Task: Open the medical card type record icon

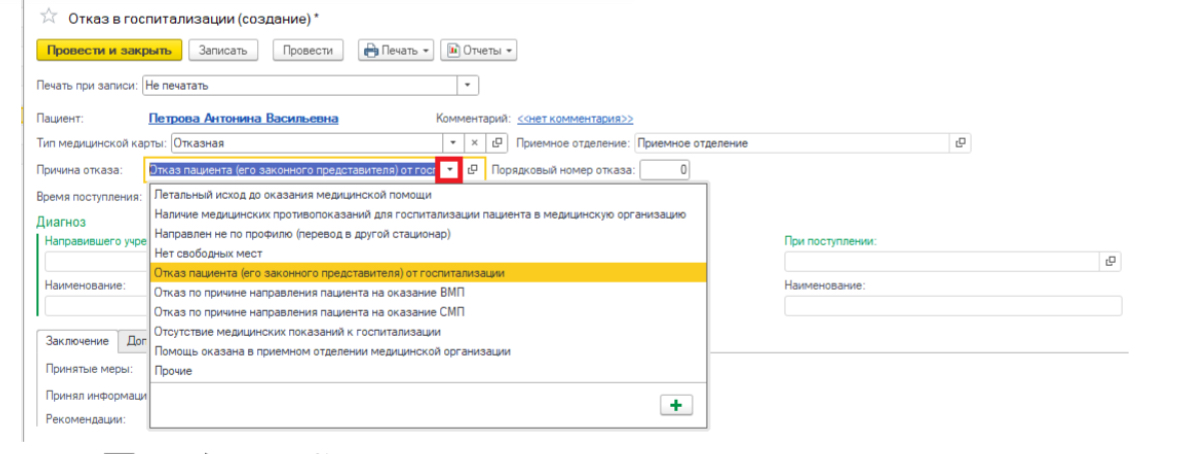Action: [x=496, y=143]
